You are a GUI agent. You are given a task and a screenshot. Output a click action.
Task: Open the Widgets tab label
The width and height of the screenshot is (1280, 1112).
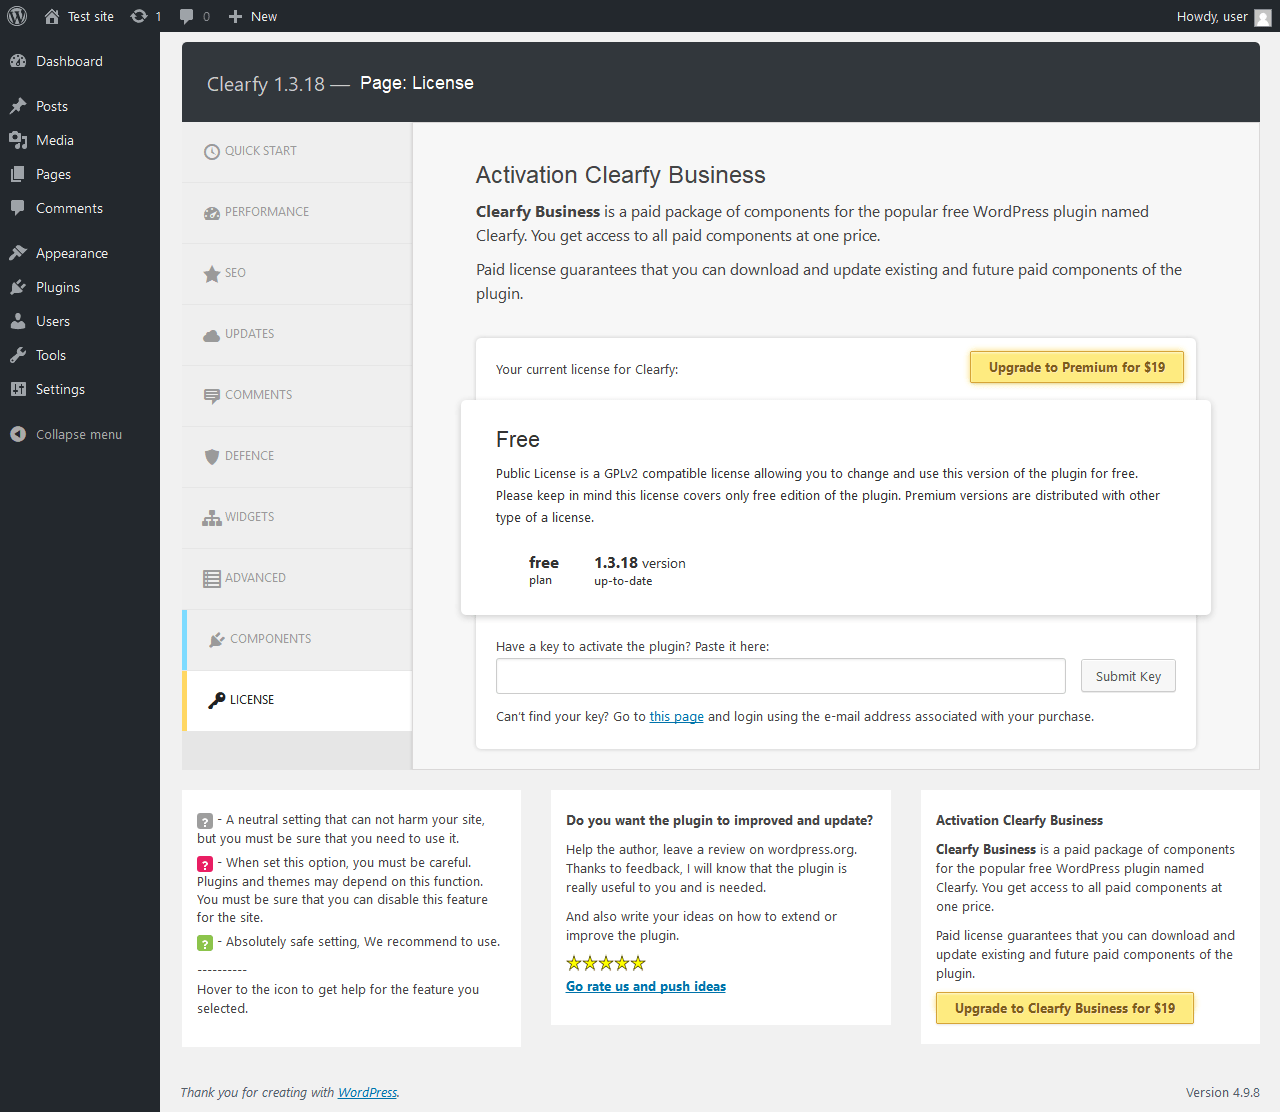click(x=249, y=517)
